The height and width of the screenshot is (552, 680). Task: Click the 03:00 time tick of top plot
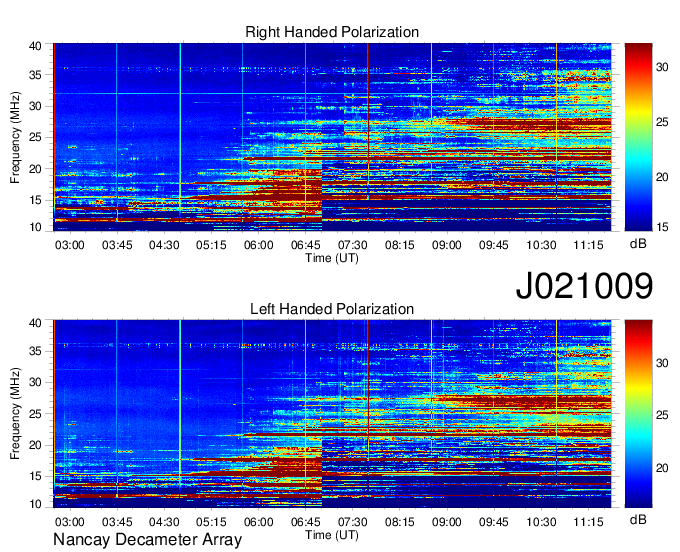point(69,245)
